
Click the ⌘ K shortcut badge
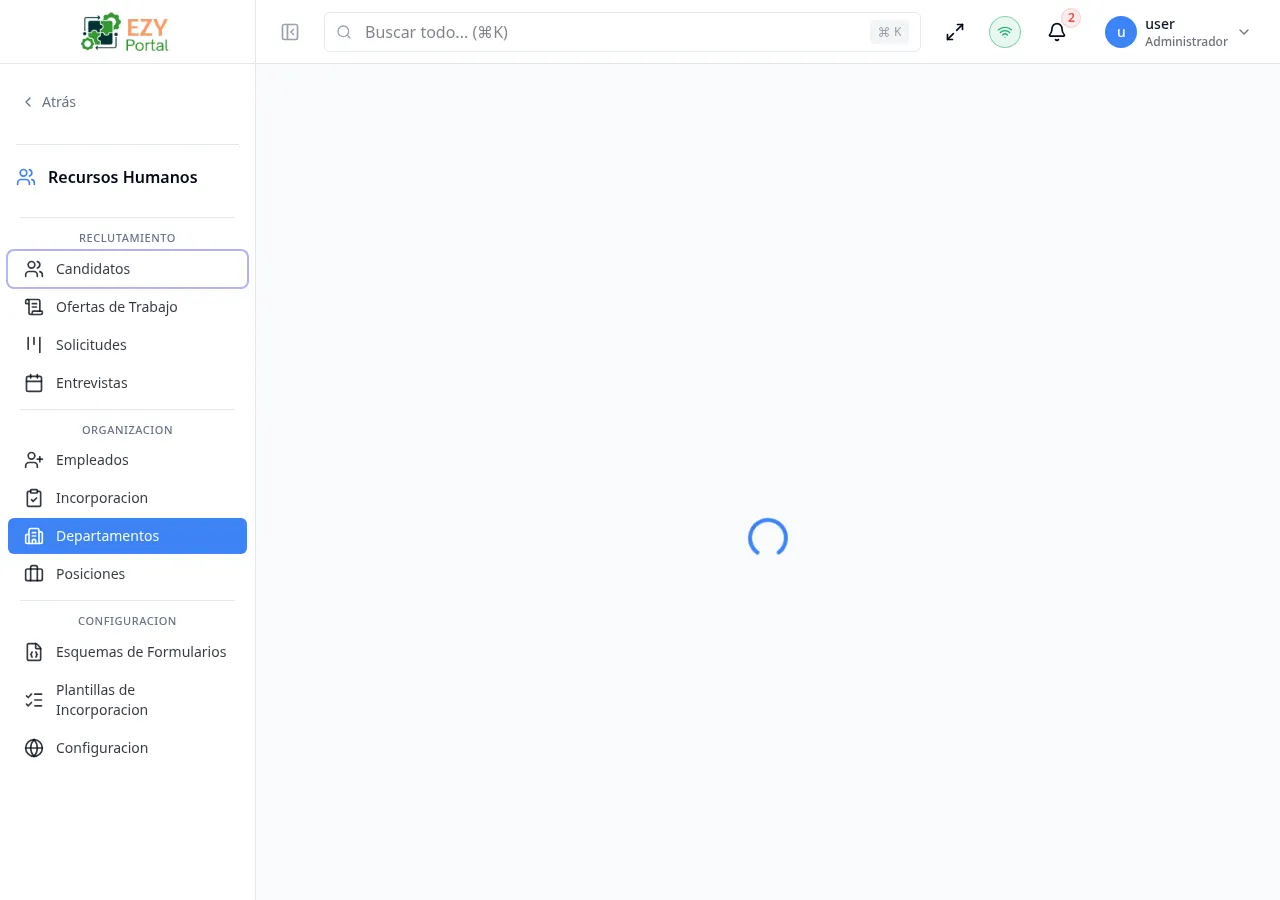(889, 32)
